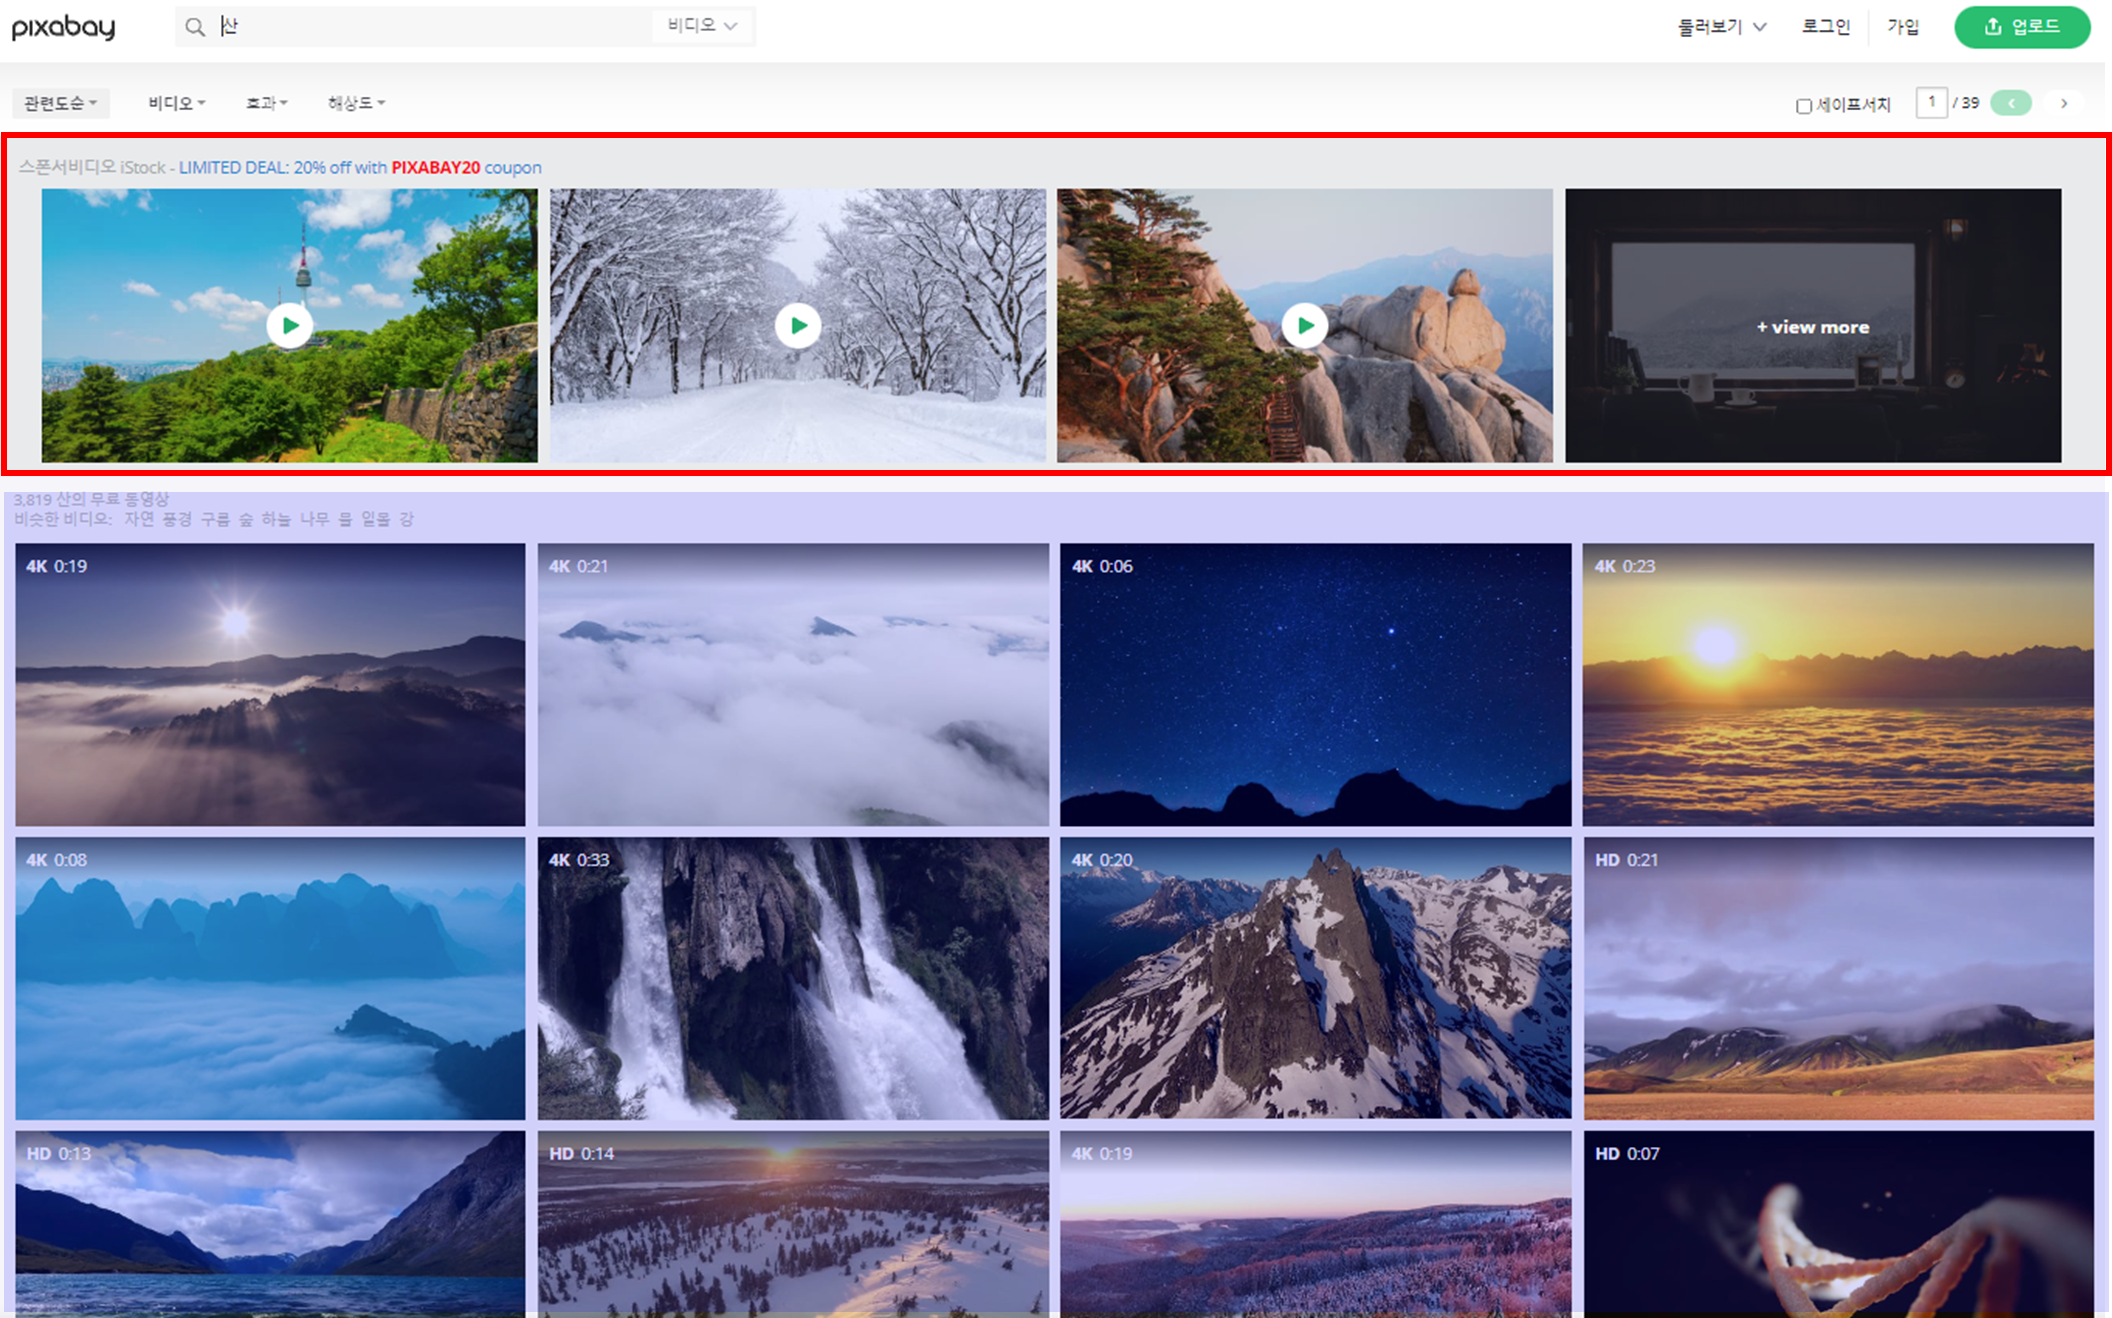
Task: Click the upload icon button
Action: click(2021, 27)
